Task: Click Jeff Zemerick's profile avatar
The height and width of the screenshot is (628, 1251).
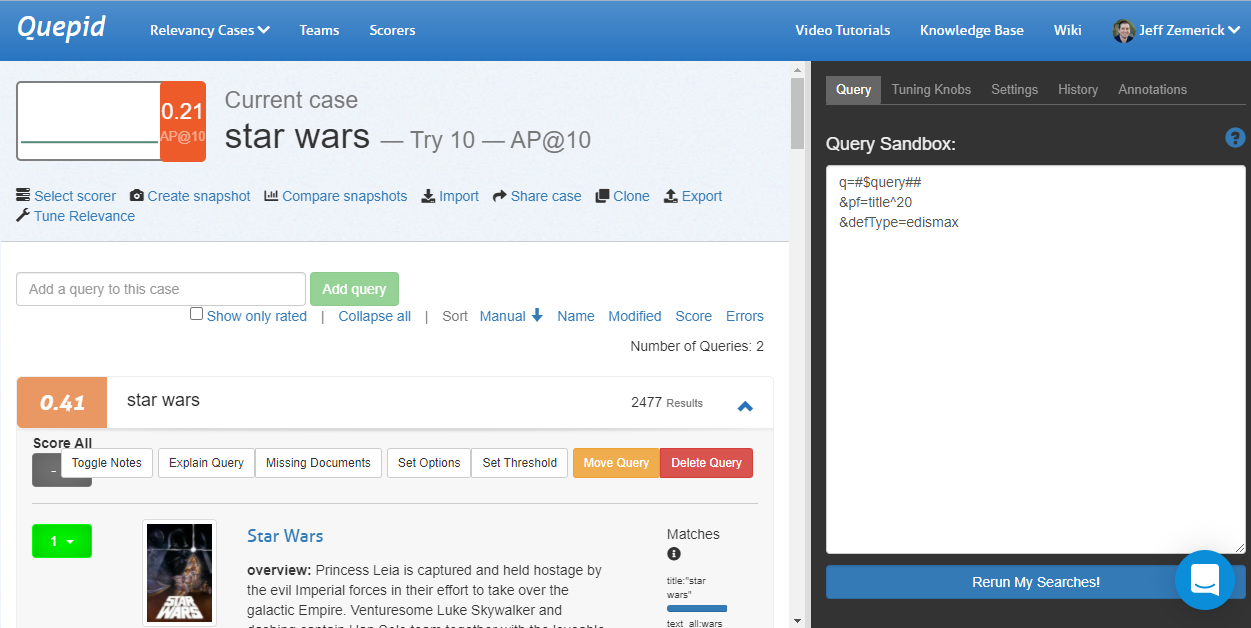Action: click(x=1123, y=30)
